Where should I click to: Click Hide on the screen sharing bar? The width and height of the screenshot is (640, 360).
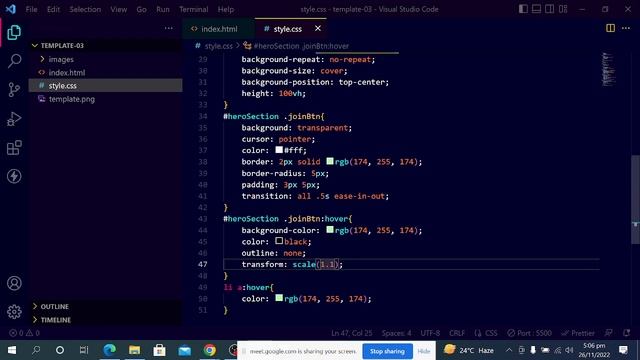click(x=424, y=351)
